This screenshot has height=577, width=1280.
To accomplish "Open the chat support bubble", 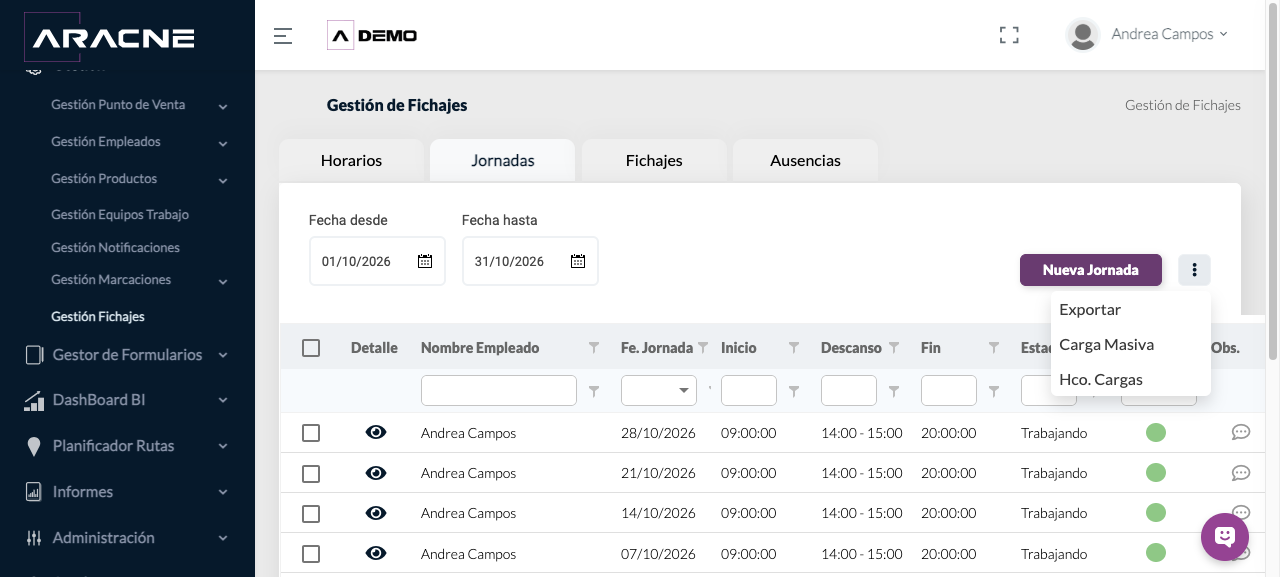I will pyautogui.click(x=1225, y=537).
